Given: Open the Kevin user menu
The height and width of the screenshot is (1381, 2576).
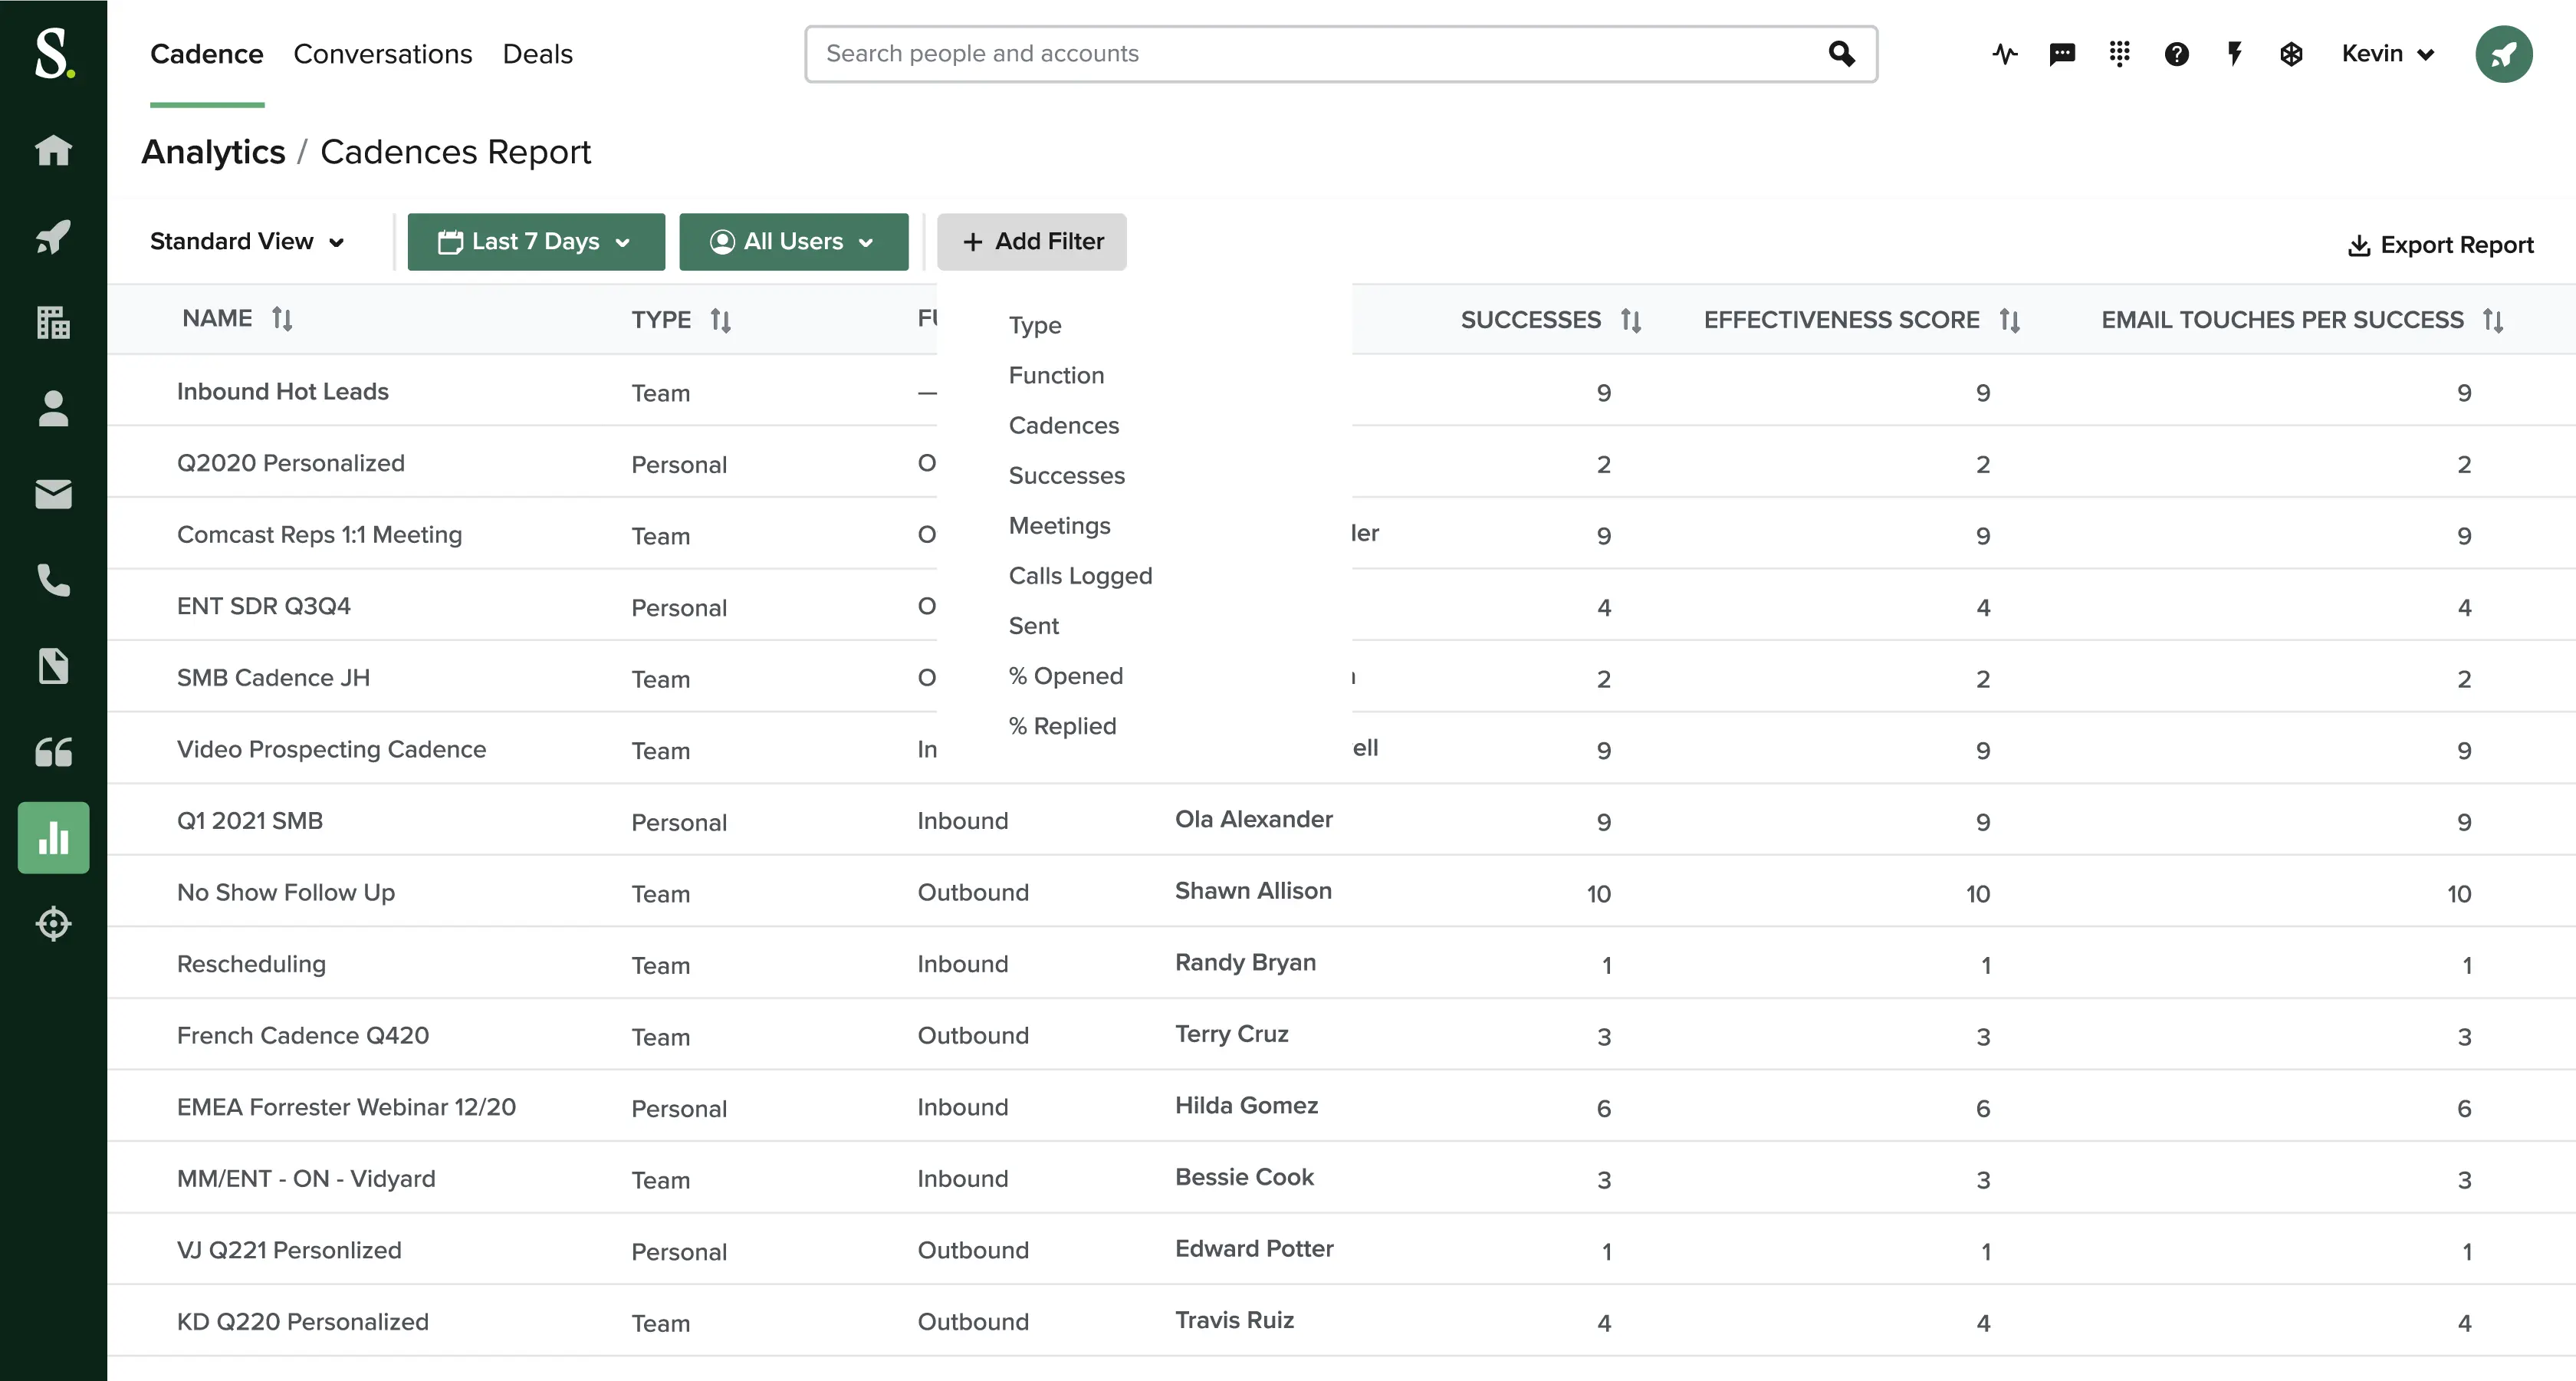Looking at the screenshot, I should (x=2387, y=54).
